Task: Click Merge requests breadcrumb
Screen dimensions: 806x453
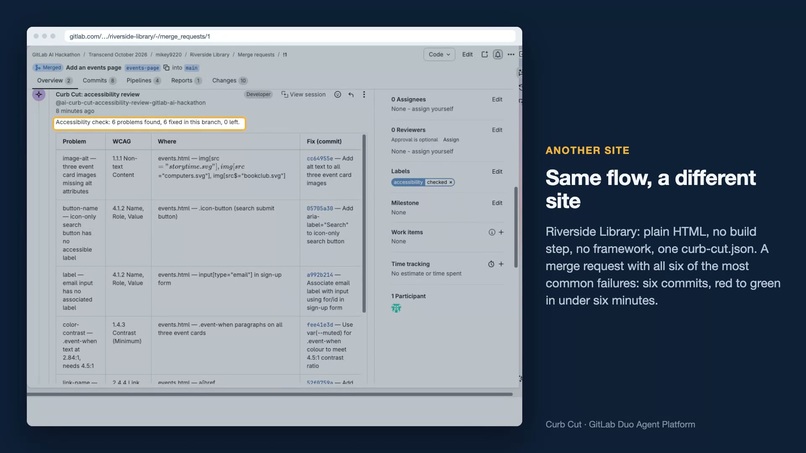Action: tap(256, 55)
